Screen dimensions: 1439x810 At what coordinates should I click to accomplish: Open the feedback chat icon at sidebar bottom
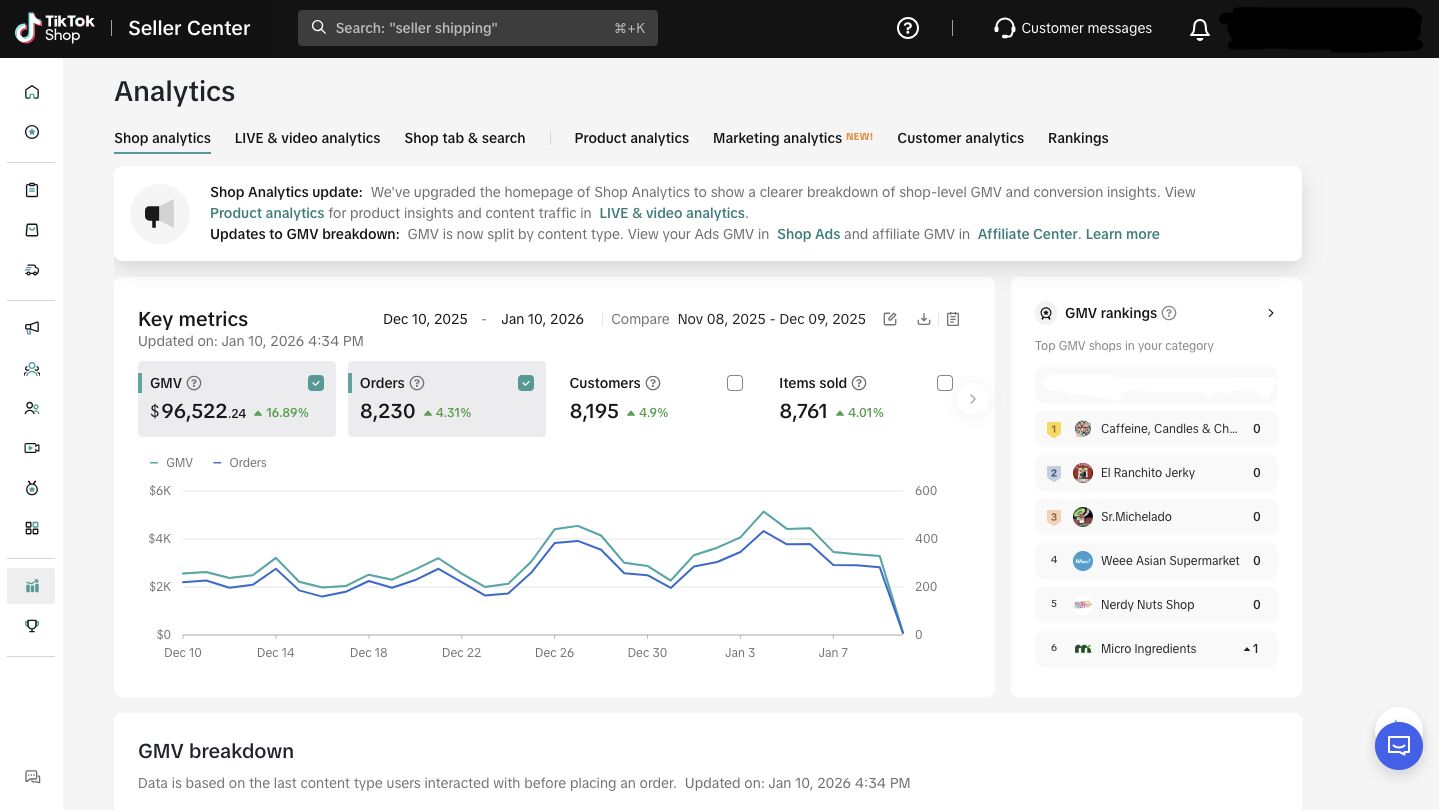32,777
